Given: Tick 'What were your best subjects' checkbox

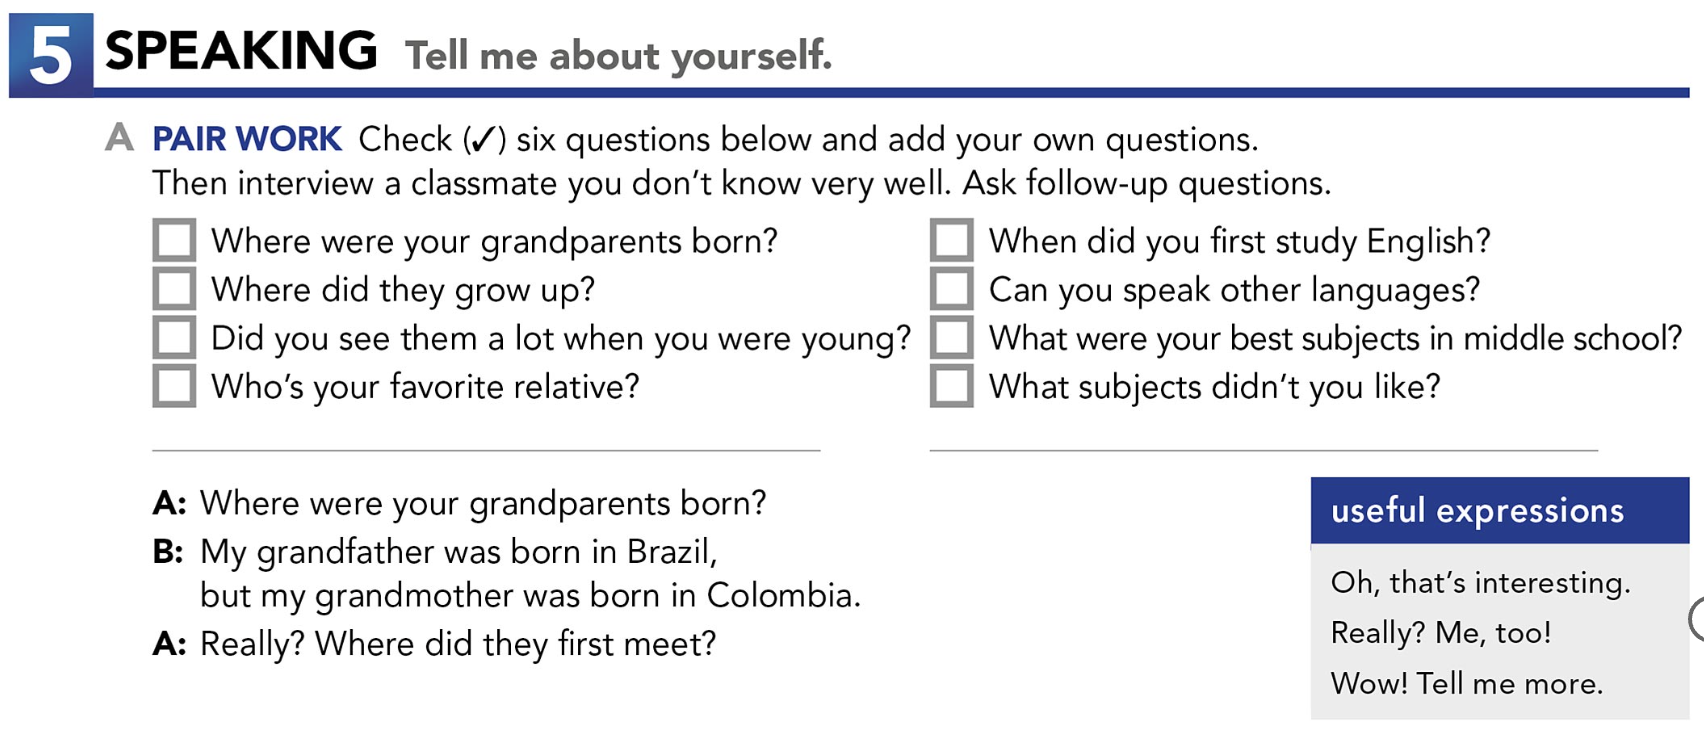Looking at the screenshot, I should (x=951, y=337).
